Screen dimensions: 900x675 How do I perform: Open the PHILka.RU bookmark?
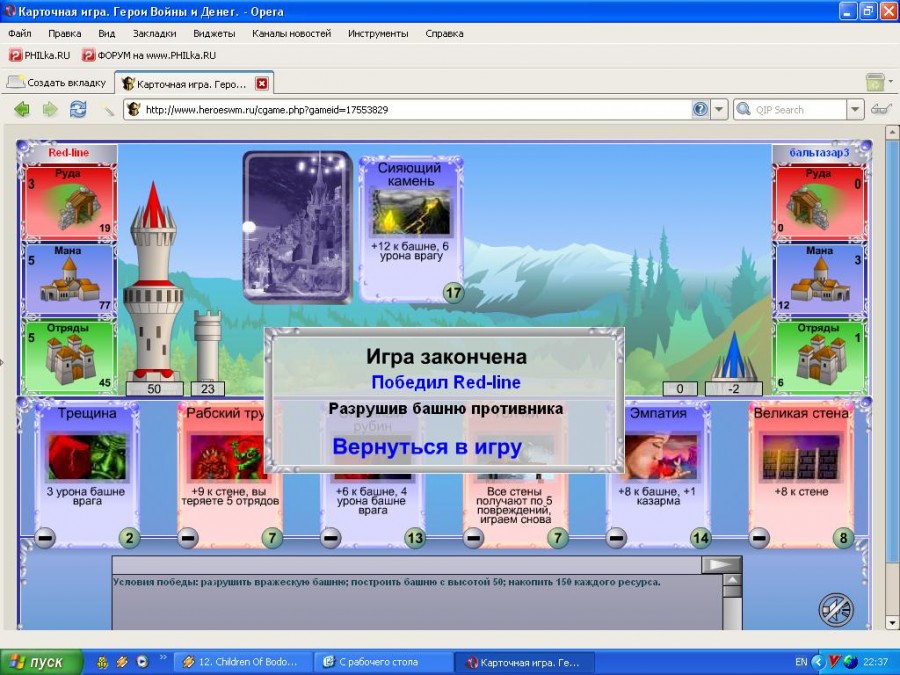click(40, 55)
